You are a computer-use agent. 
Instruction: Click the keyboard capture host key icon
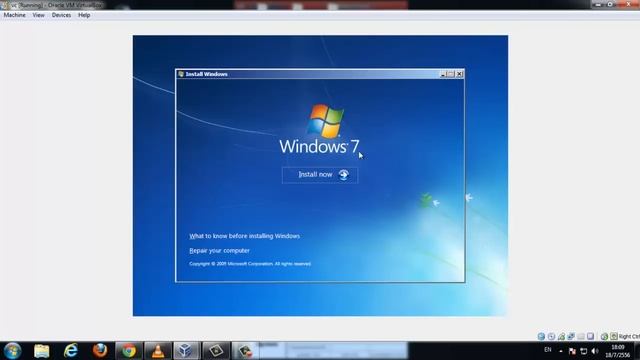[614, 336]
